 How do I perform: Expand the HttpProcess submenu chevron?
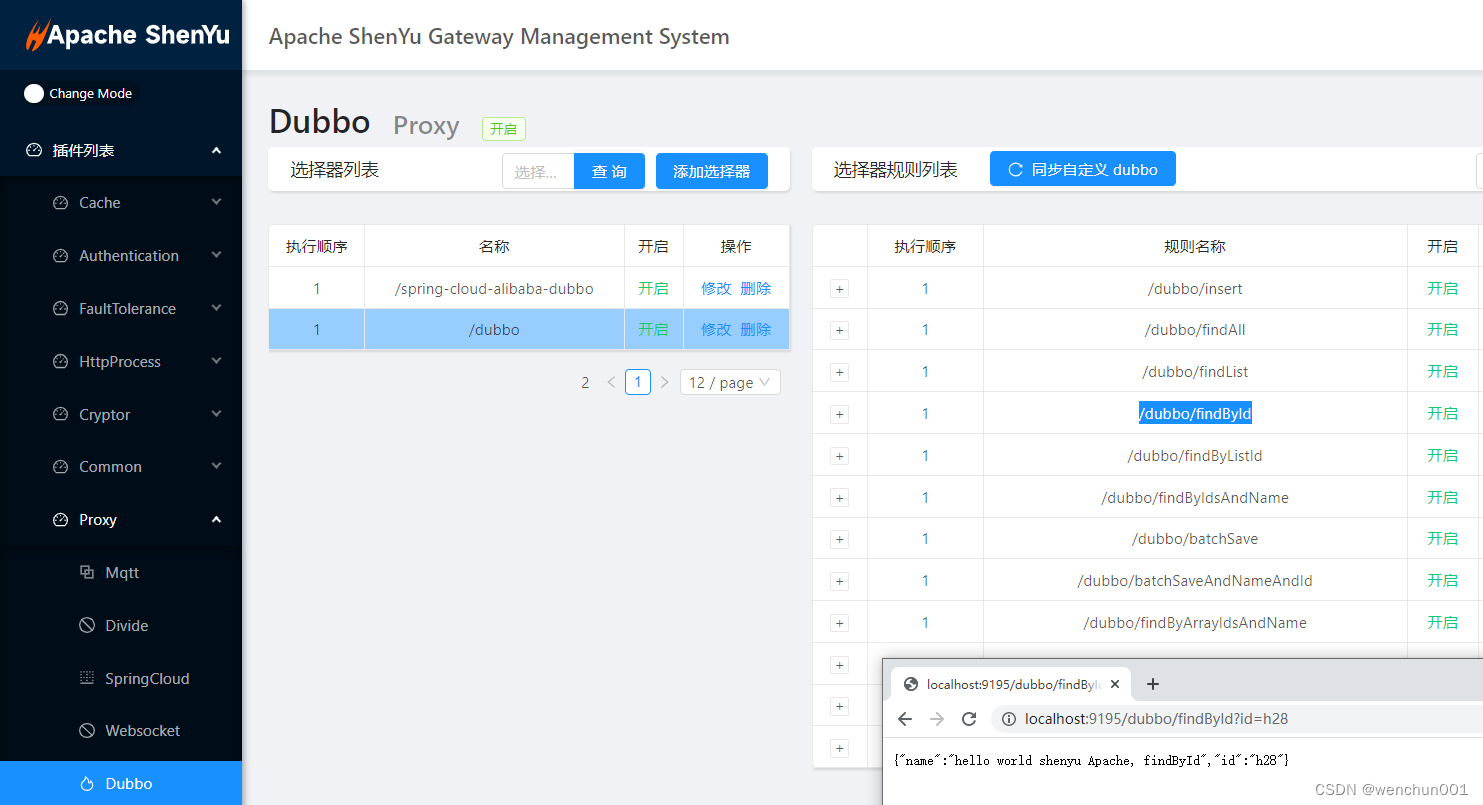(216, 361)
